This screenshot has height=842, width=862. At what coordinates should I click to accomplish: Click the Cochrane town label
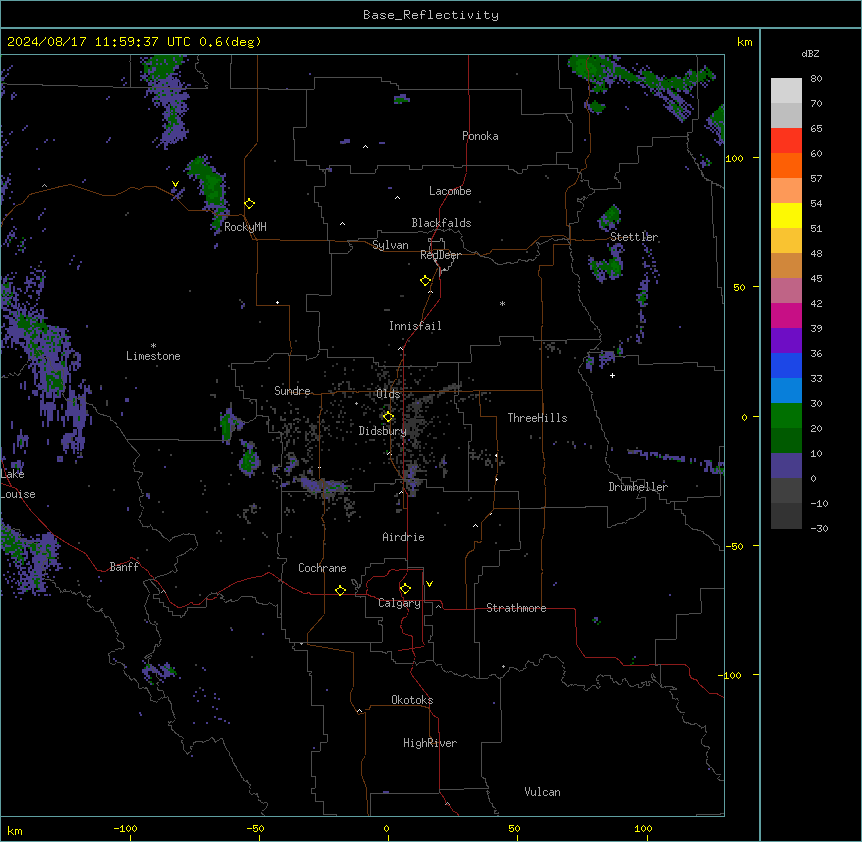tap(322, 568)
